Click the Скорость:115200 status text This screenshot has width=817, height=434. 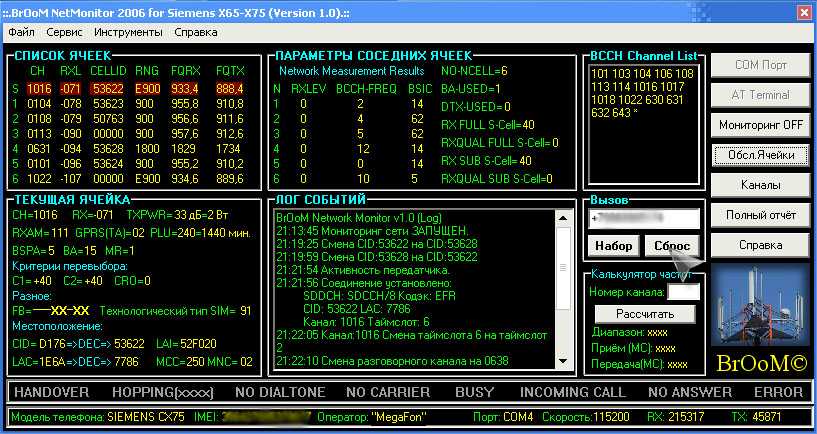click(586, 417)
